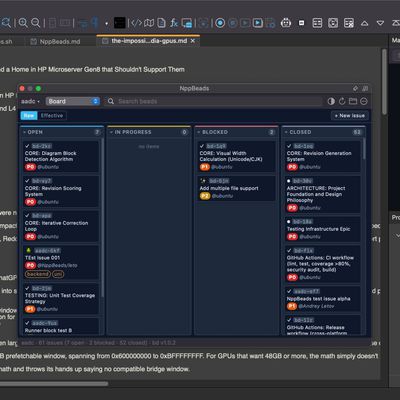The width and height of the screenshot is (400, 400).
Task: Click the badge icon between the two grid icons
Action: (333, 23)
